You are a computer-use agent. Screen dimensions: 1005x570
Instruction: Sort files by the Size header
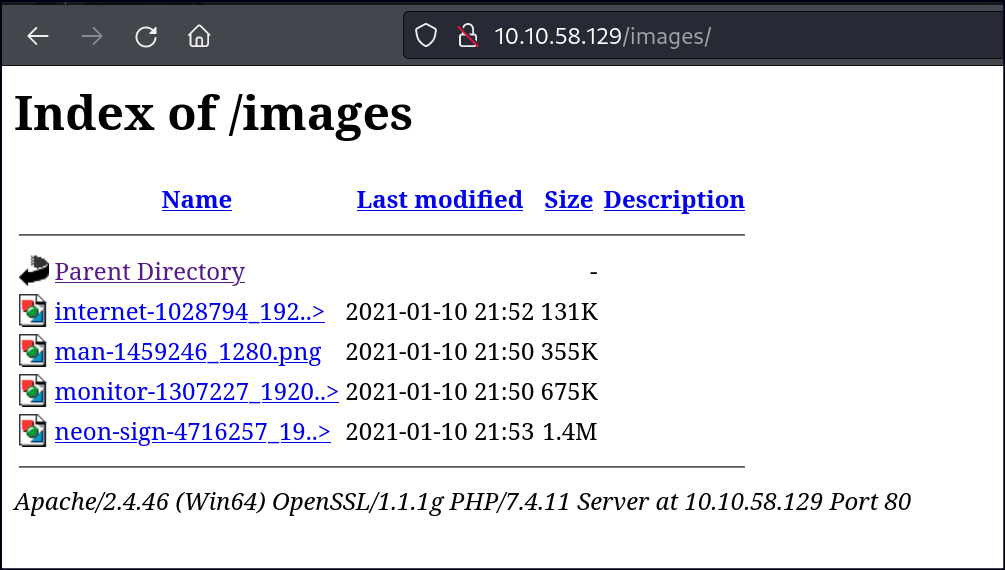tap(568, 200)
